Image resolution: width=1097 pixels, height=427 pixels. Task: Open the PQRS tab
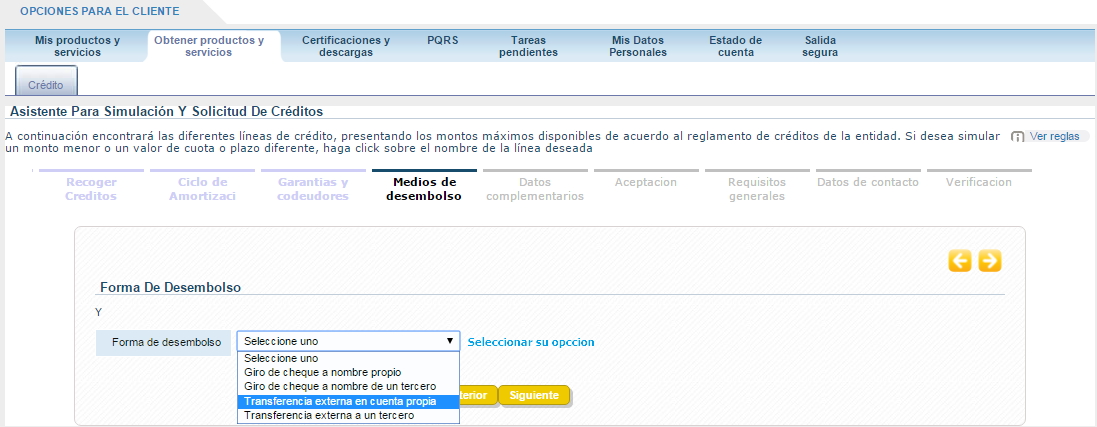(442, 41)
